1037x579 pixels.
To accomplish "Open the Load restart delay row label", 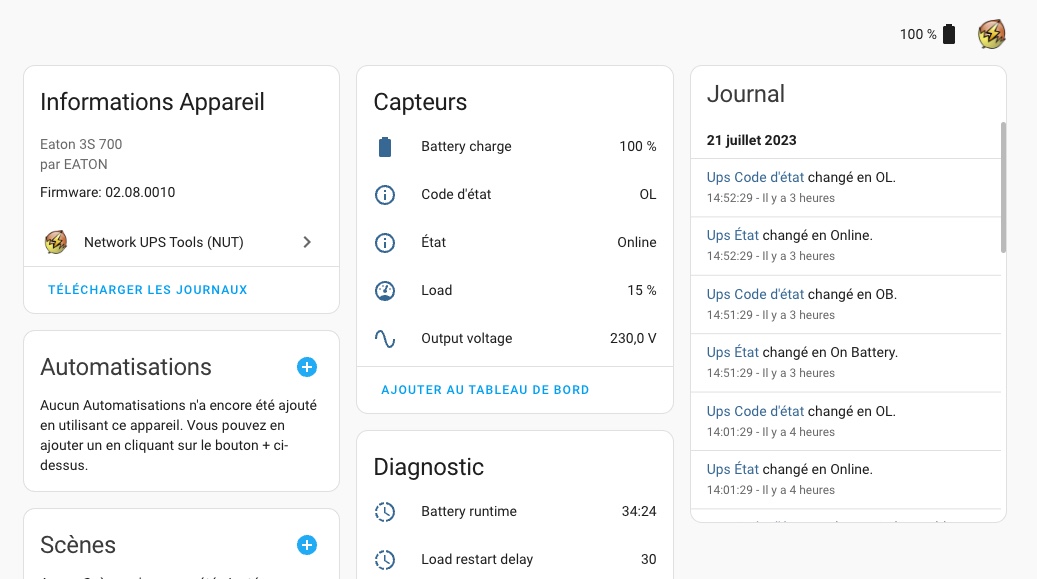I will pos(477,559).
